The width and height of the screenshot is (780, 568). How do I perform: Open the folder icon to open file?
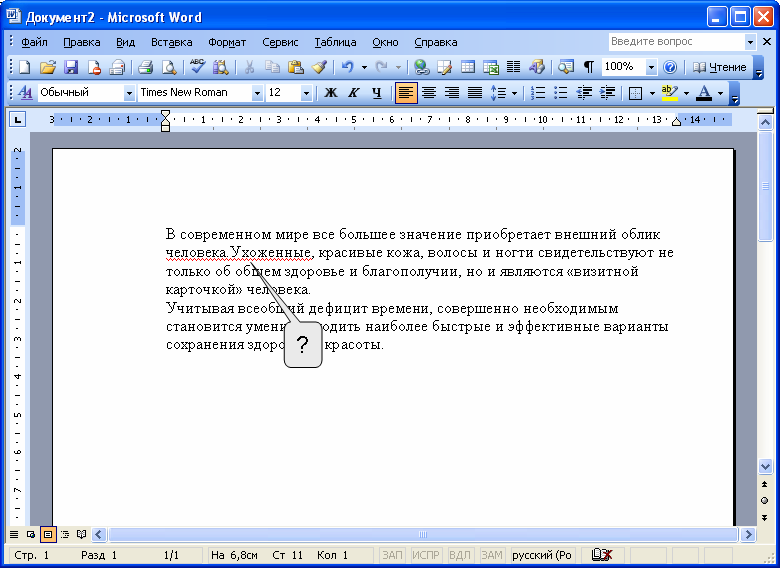[47, 67]
